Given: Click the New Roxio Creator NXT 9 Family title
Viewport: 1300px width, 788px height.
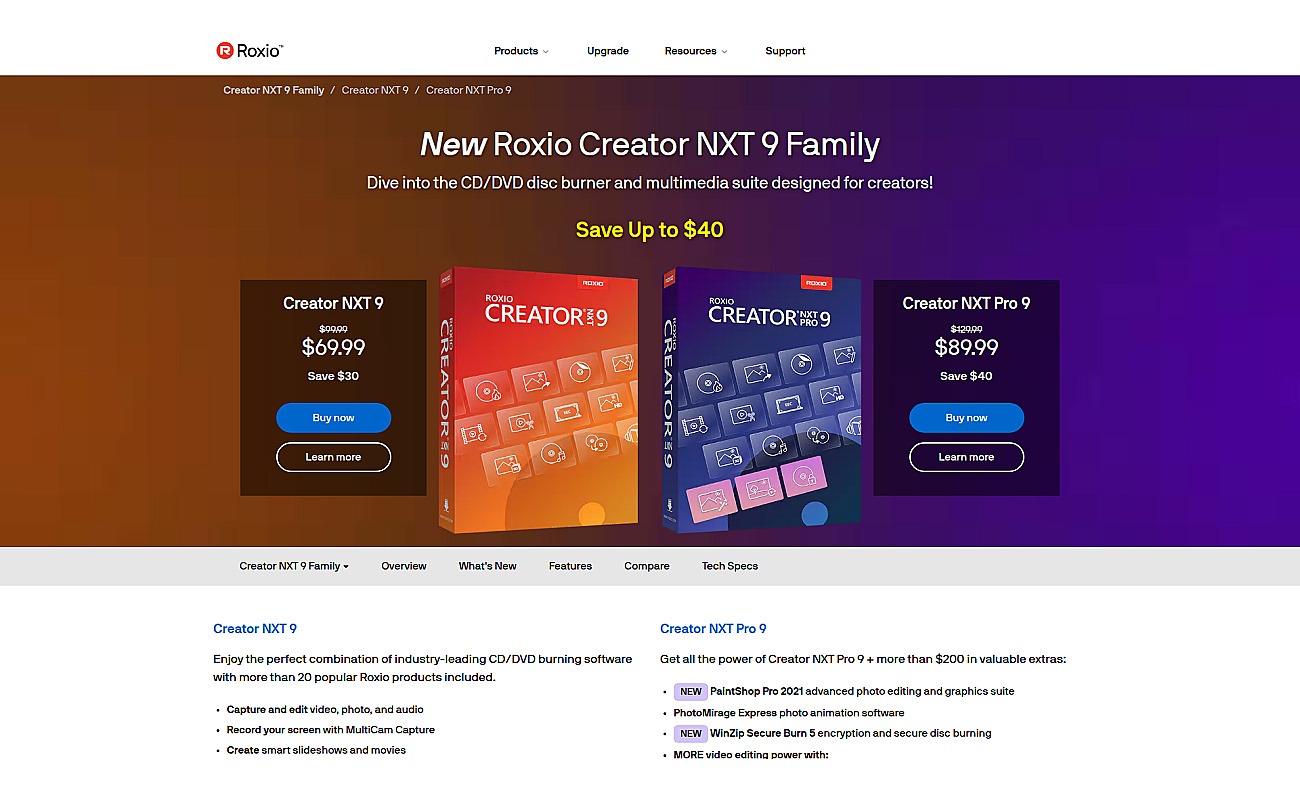Looking at the screenshot, I should (650, 145).
